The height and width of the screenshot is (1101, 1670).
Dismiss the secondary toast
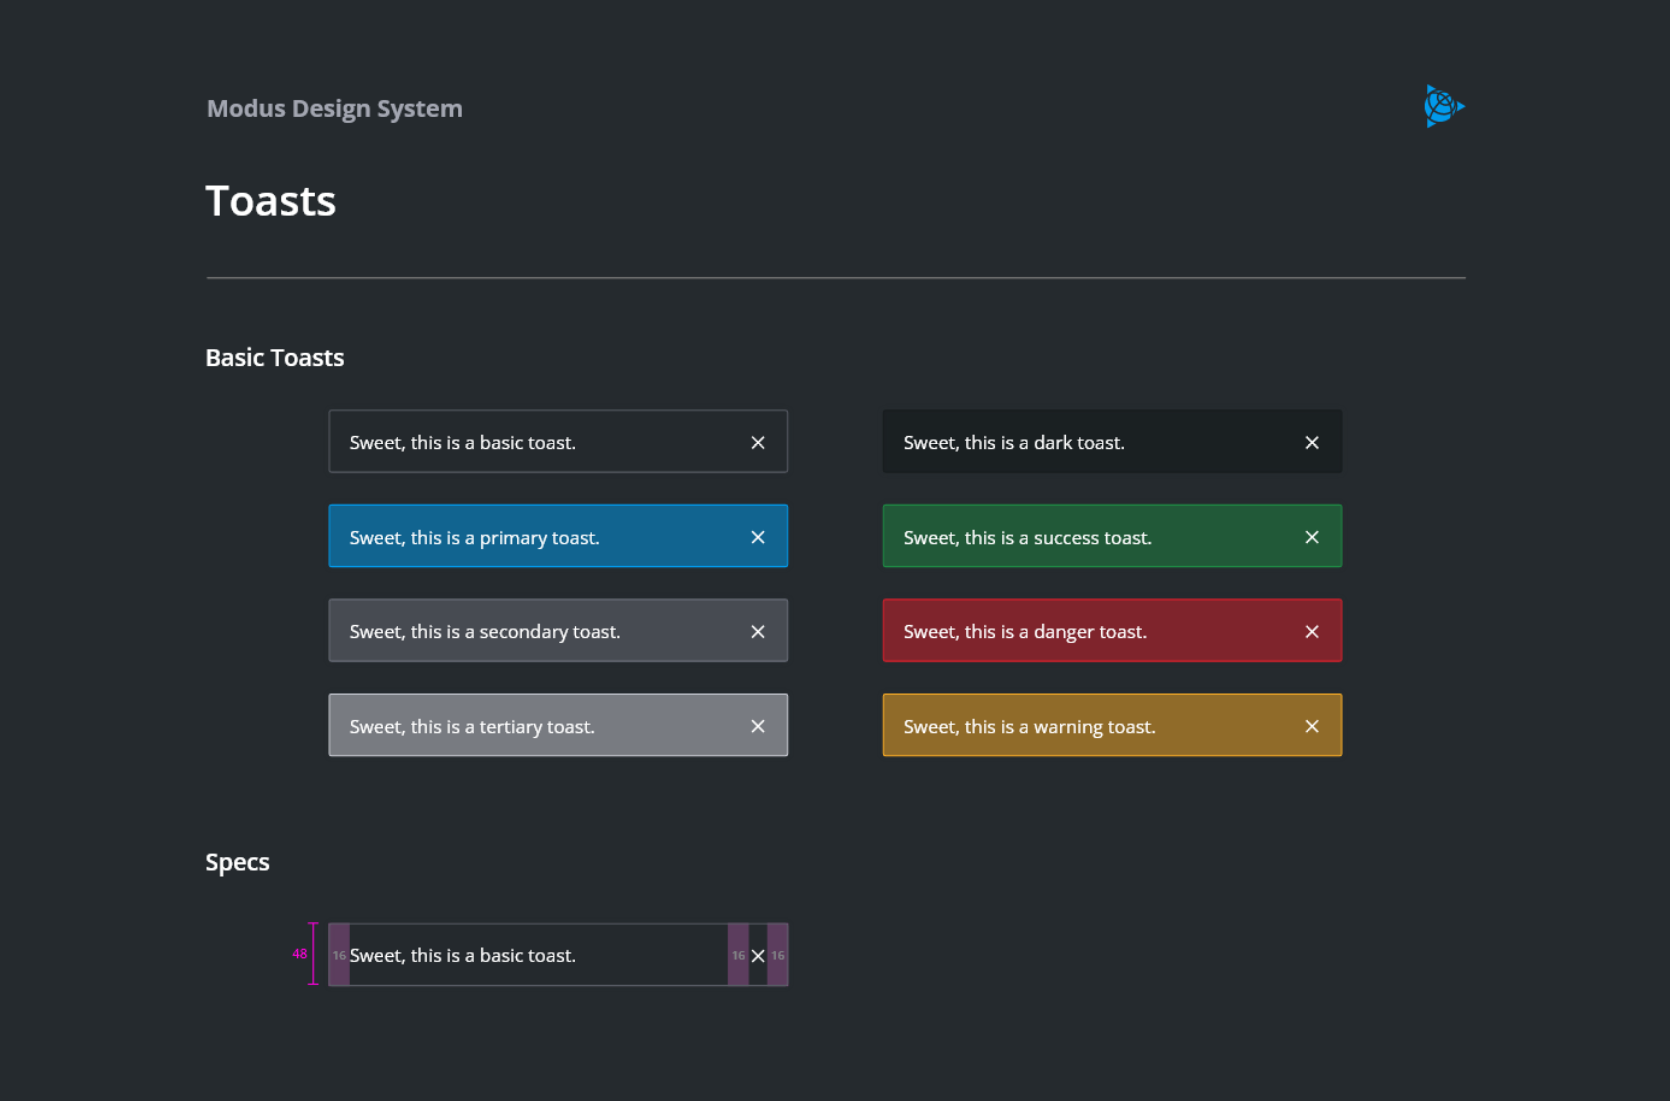click(x=757, y=630)
